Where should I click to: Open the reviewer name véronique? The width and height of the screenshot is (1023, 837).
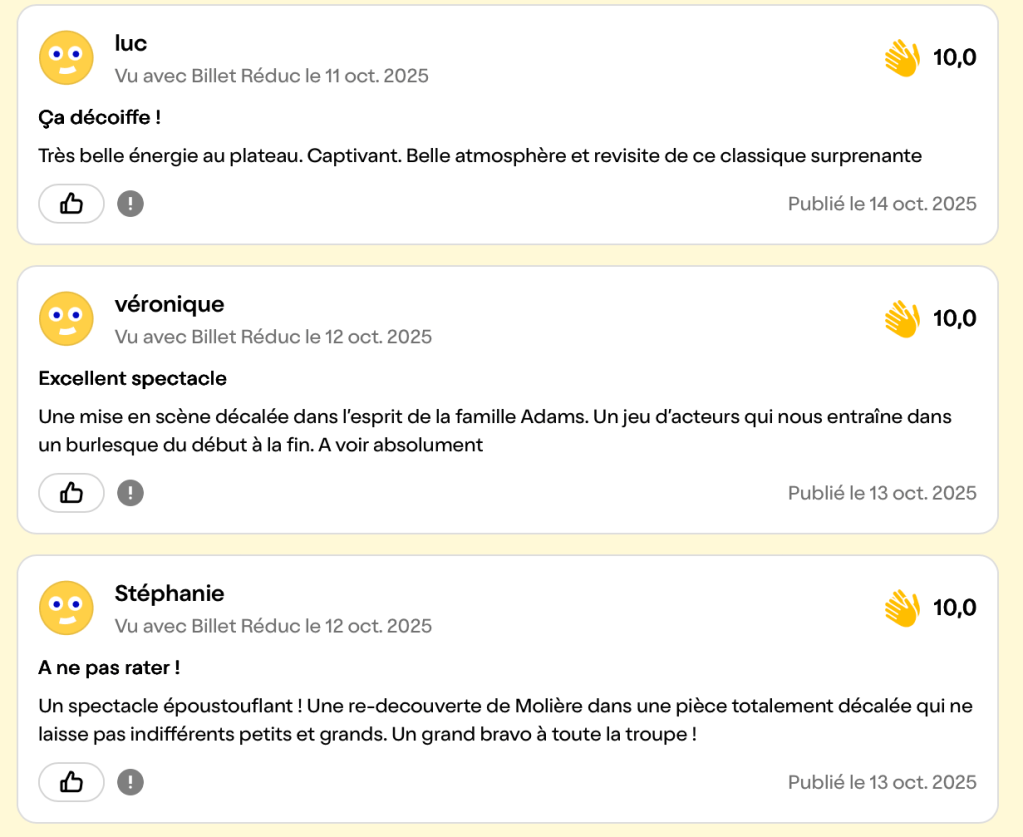click(x=169, y=304)
